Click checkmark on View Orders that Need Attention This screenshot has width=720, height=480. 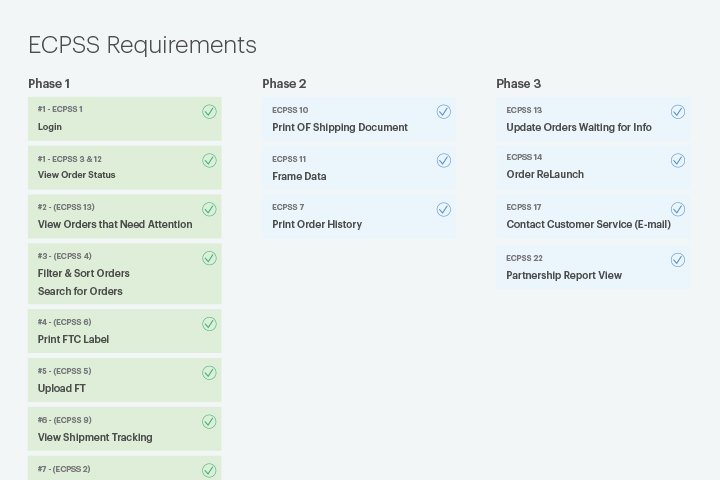point(209,209)
